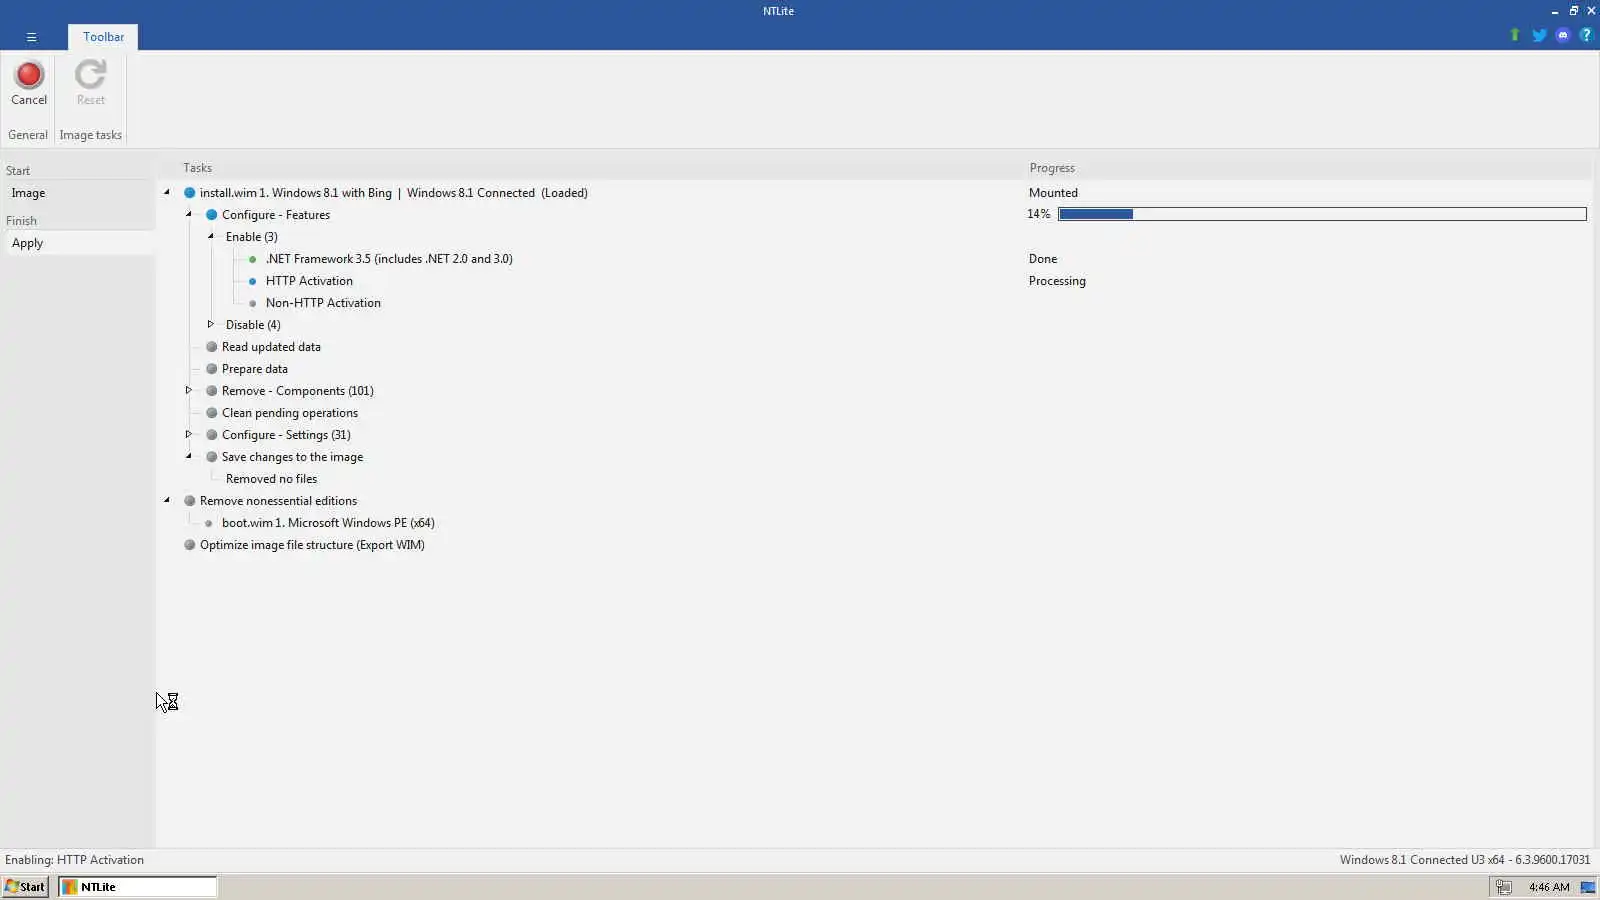Click the system tray icon left of the clock

point(1503,887)
